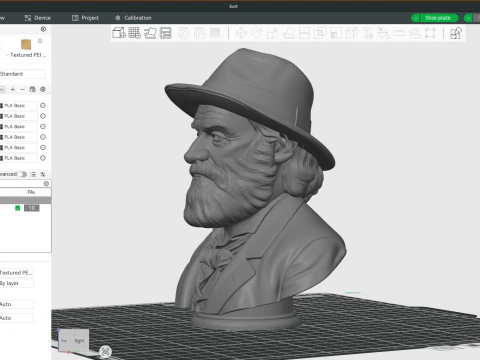The width and height of the screenshot is (480, 360).
Task: Click the filament number 10 cell
Action: pos(32,208)
